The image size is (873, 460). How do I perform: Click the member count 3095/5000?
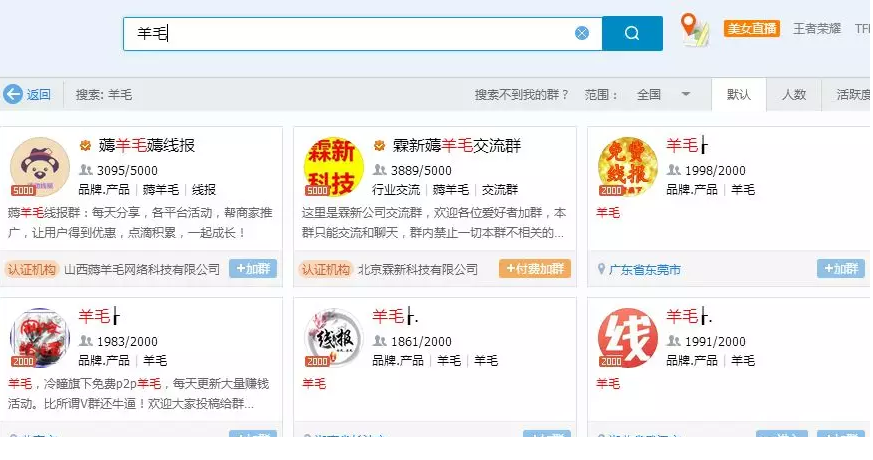[x=127, y=170]
